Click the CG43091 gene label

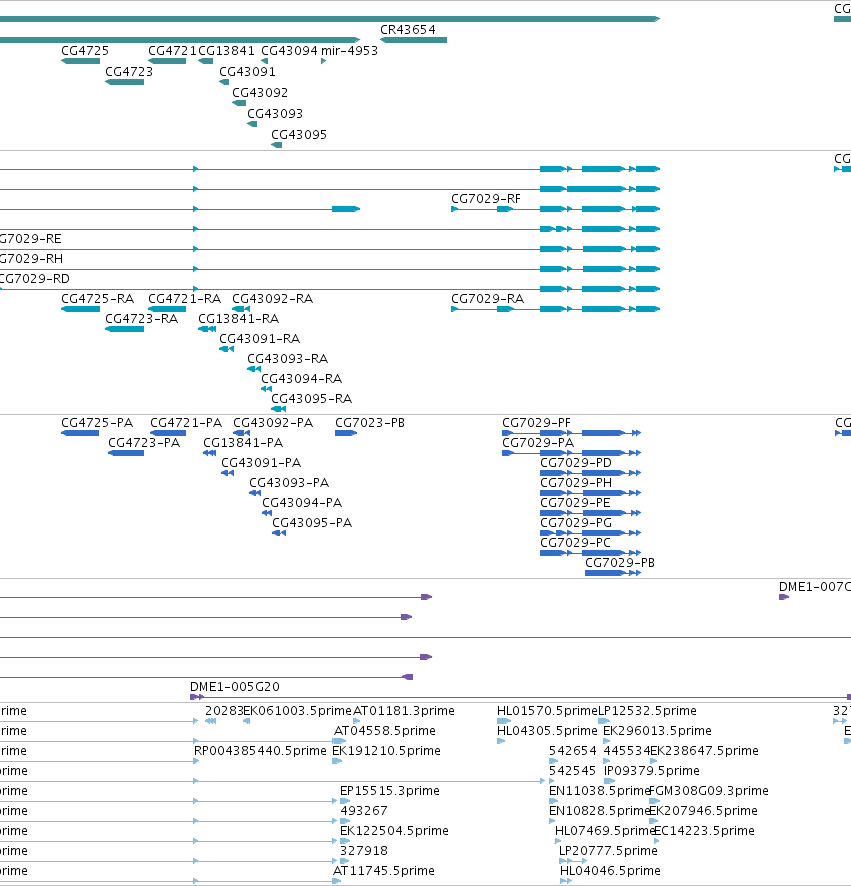click(248, 72)
